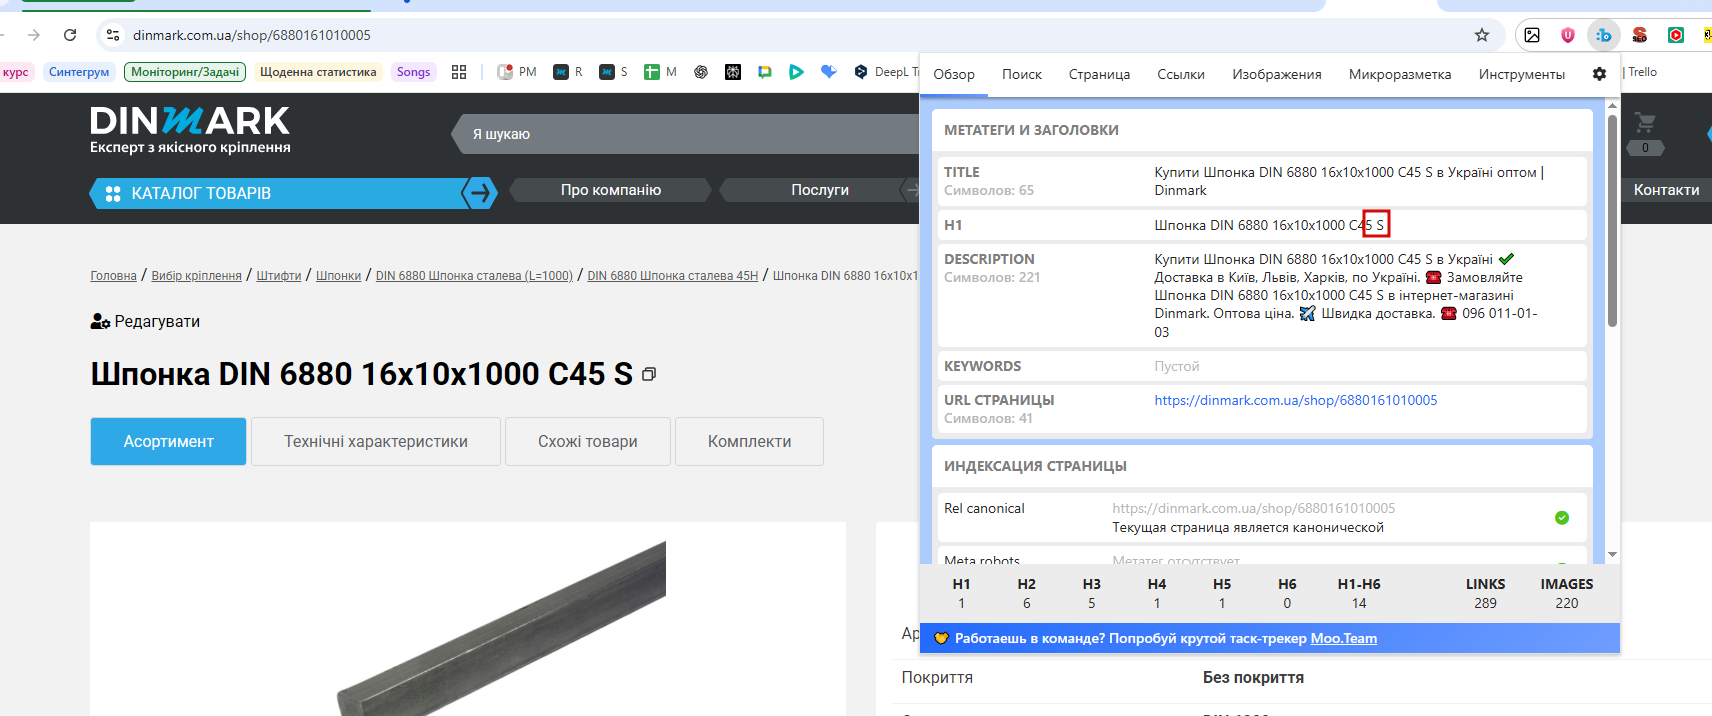
Task: Open the R bookmark
Action: click(568, 72)
